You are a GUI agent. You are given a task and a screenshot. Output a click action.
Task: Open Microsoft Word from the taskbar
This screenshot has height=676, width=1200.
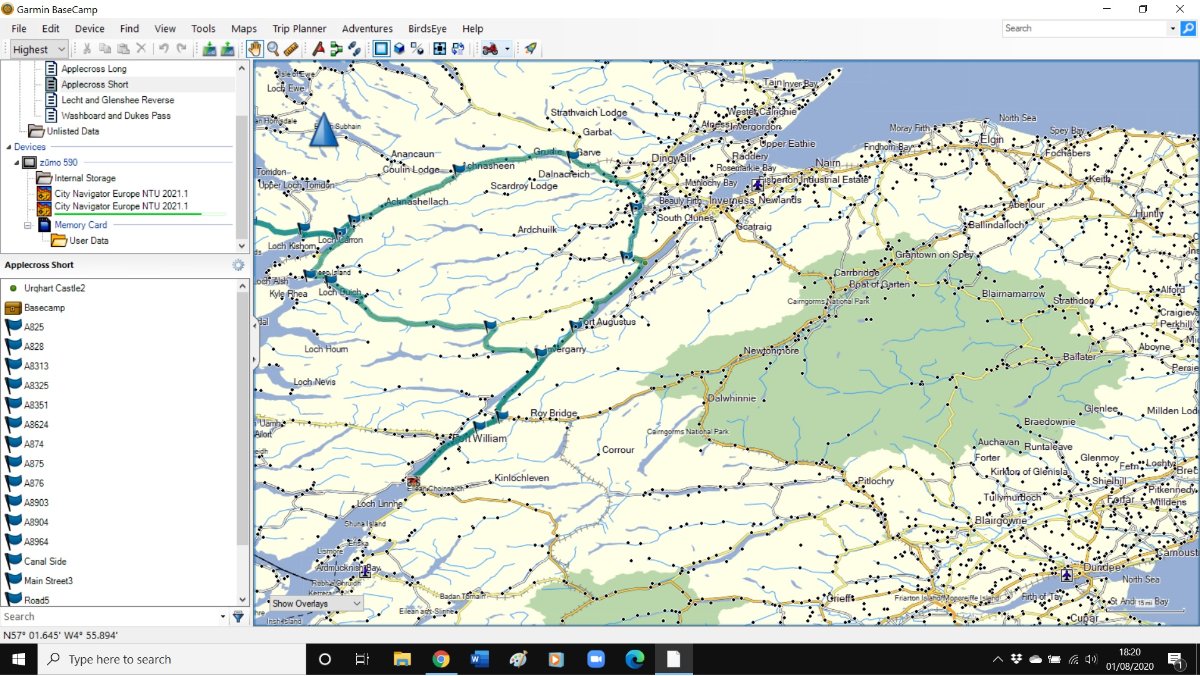click(x=479, y=659)
